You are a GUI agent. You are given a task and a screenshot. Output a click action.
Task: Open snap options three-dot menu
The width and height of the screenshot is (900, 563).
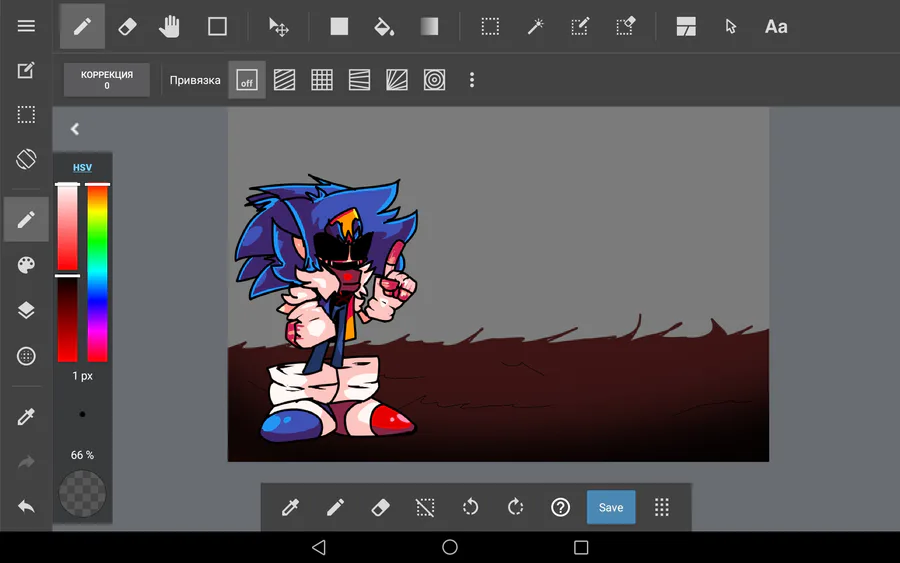[x=472, y=80]
